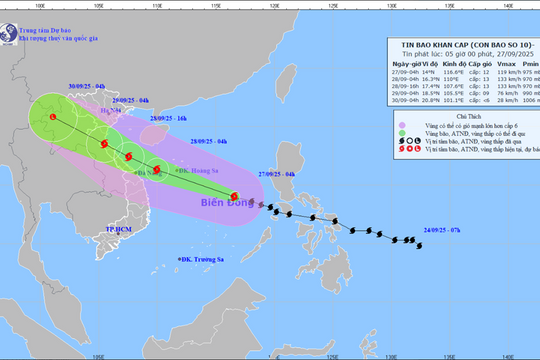Click the 28/09/25 - 04h time label
Screen dimensions: 540x360
(209, 141)
